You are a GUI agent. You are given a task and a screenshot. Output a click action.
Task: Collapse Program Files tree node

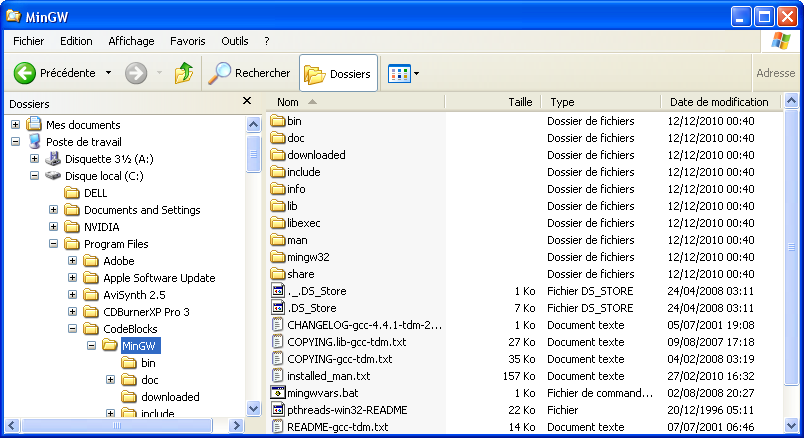tap(53, 244)
